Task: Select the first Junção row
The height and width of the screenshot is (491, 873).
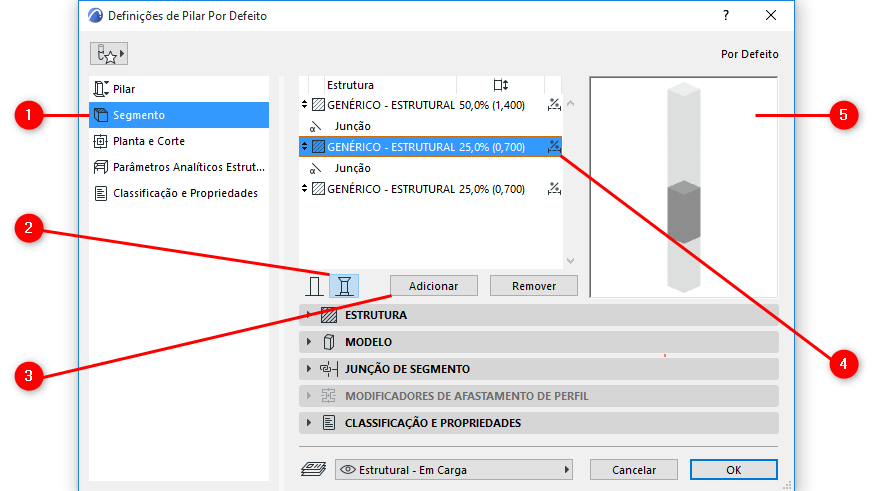Action: pyautogui.click(x=430, y=126)
